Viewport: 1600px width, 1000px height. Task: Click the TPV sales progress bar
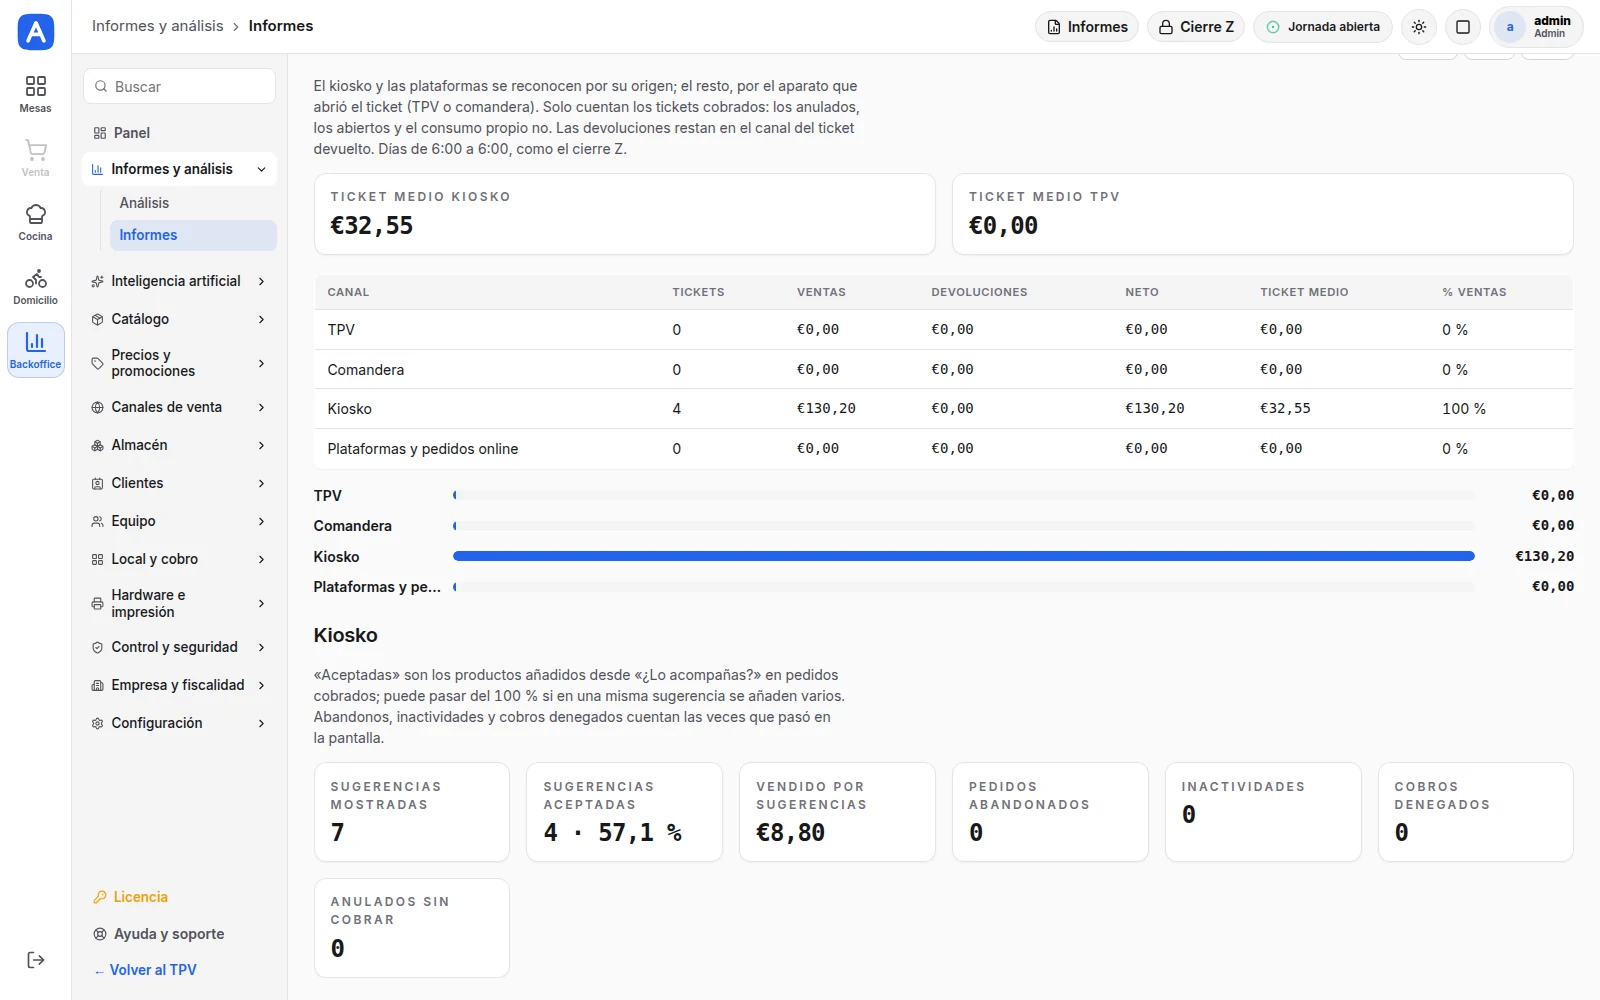coord(964,495)
